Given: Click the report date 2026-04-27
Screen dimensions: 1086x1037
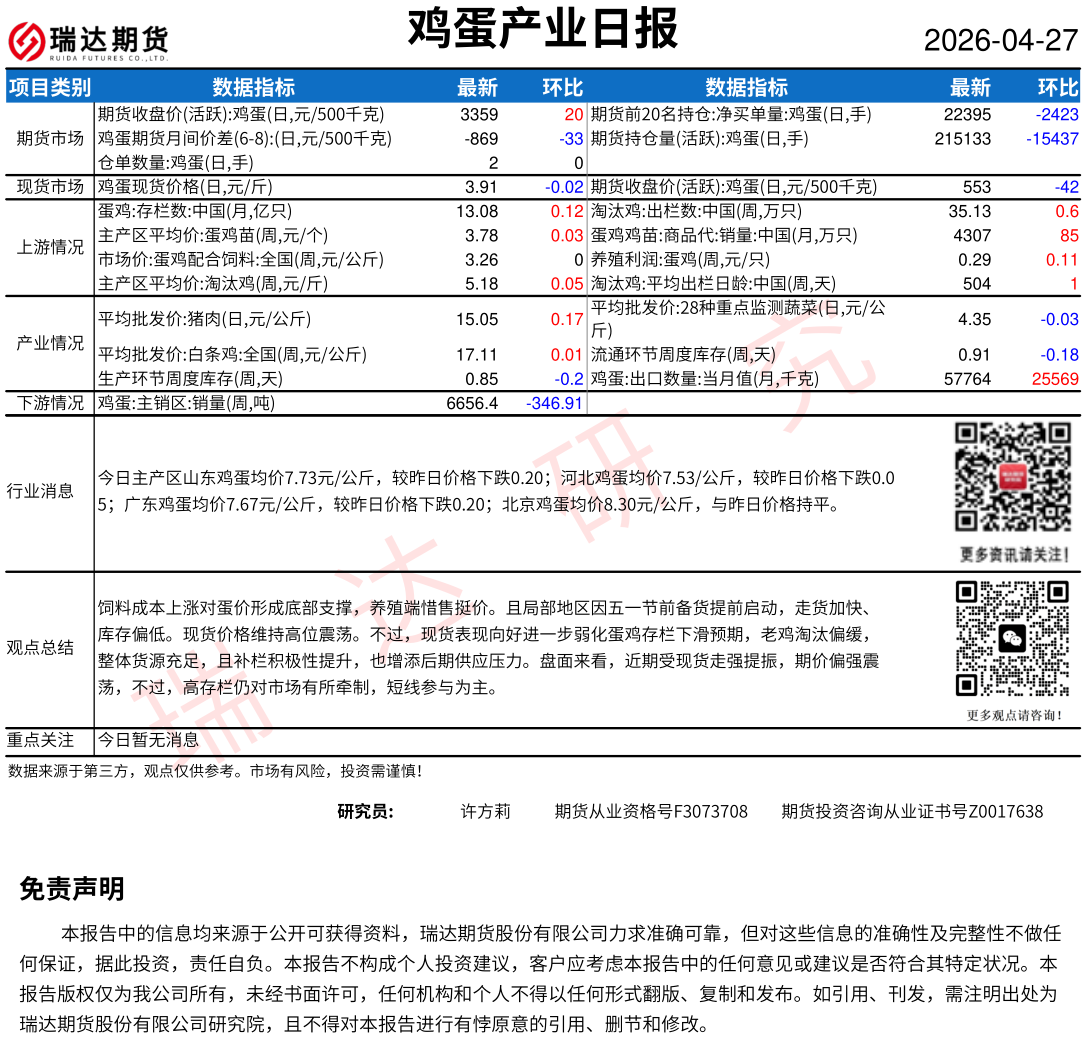Looking at the screenshot, I should 1001,41.
